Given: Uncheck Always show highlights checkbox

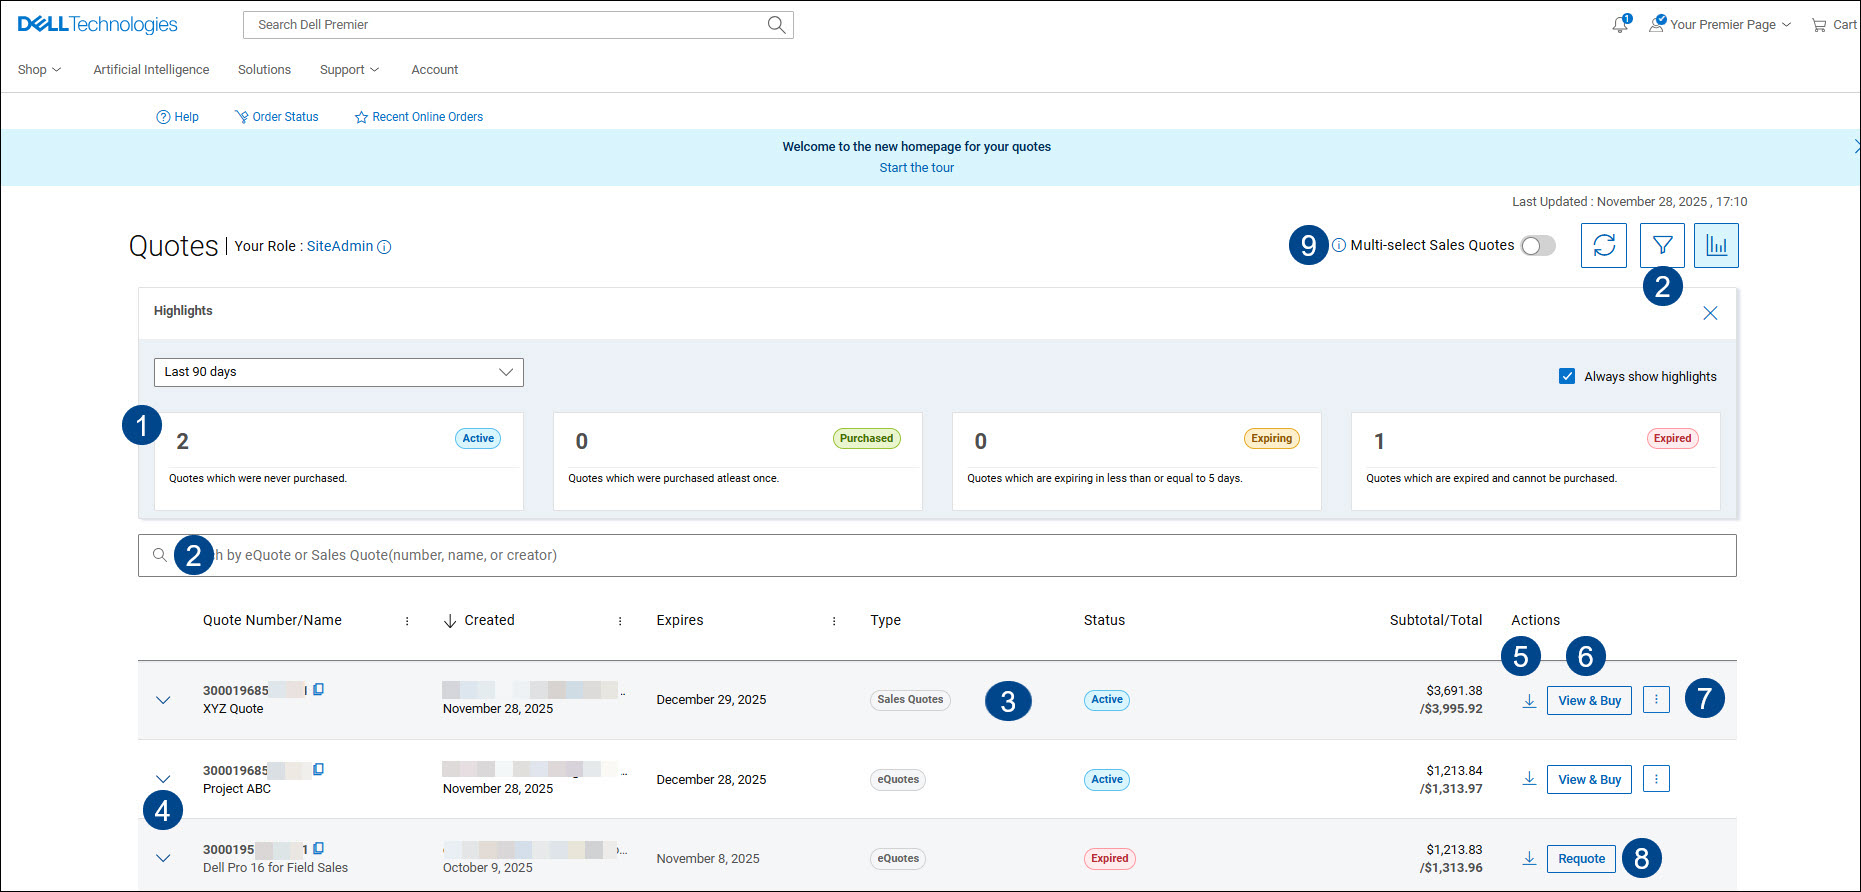Looking at the screenshot, I should coord(1567,377).
